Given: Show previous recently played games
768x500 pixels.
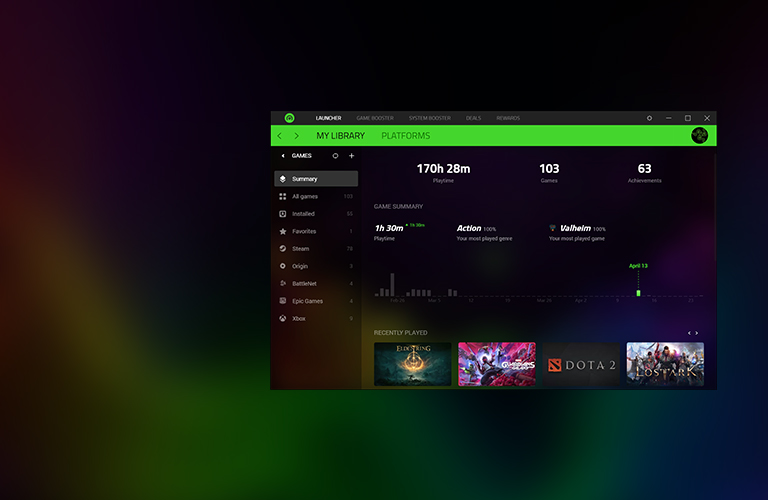Looking at the screenshot, I should (689, 333).
